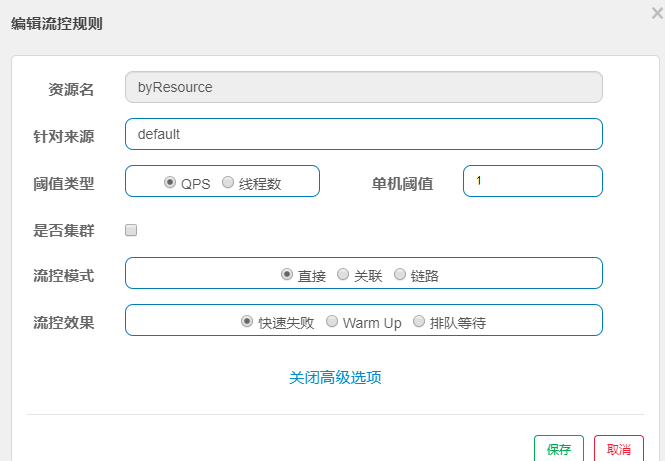
Task: Click the 编辑流控规则 dialog title
Action: click(x=56, y=24)
